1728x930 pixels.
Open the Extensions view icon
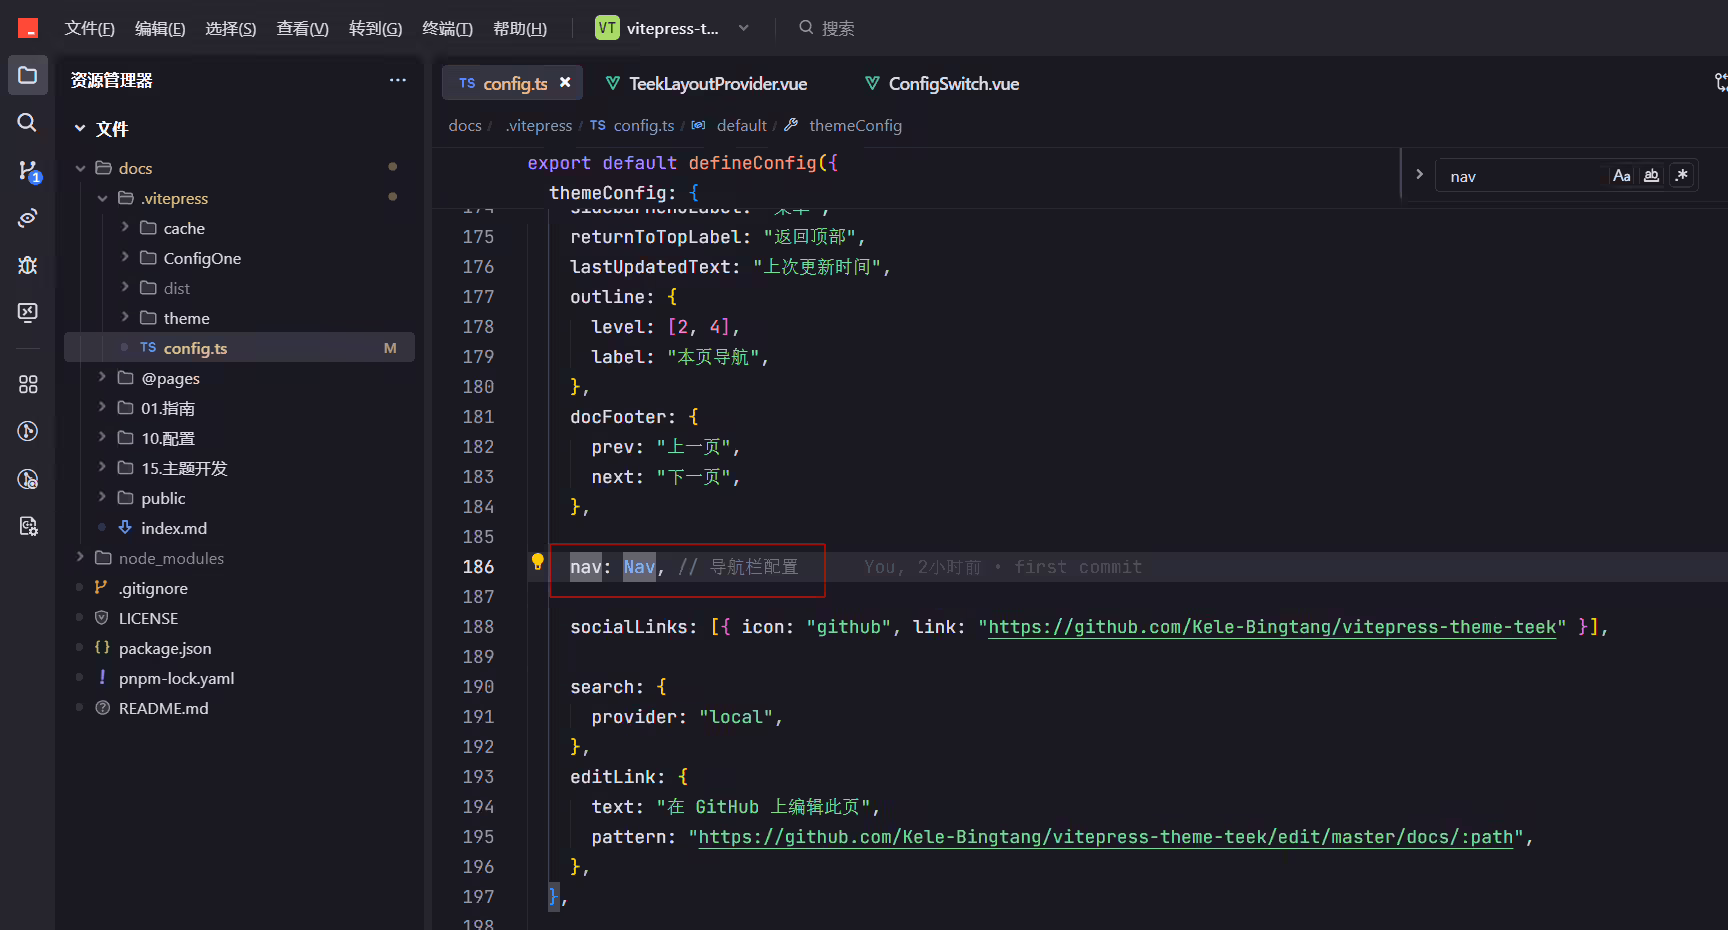[28, 384]
